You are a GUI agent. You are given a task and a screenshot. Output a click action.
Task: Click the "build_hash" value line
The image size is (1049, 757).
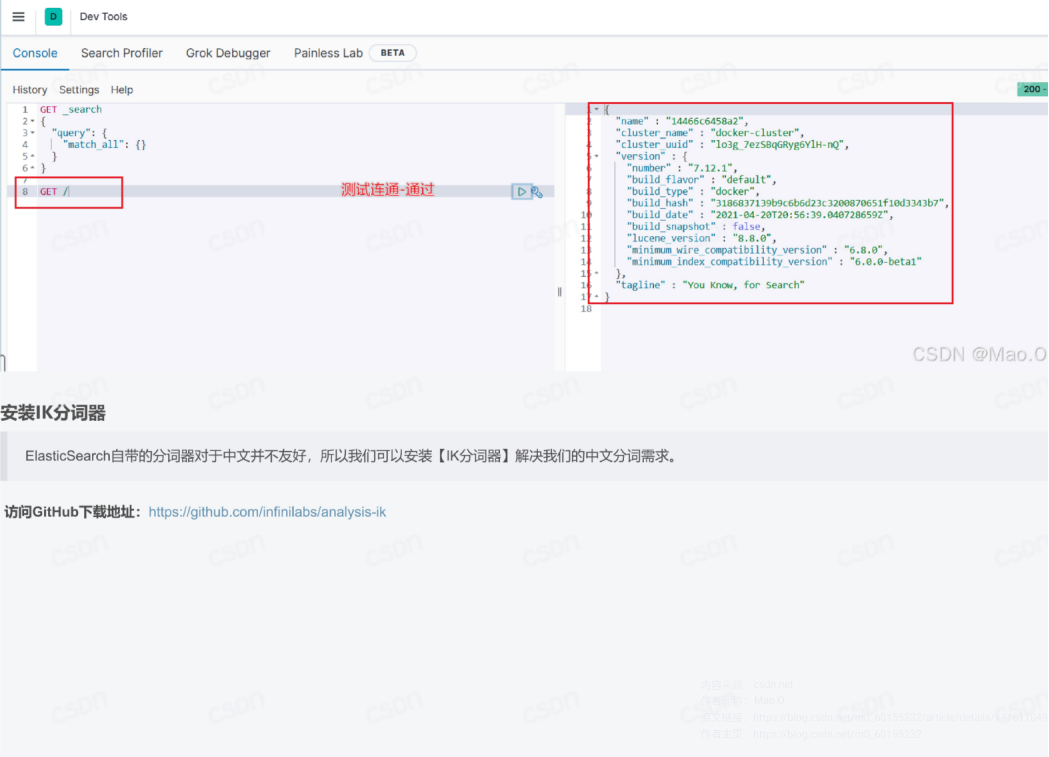pyautogui.click(x=788, y=203)
